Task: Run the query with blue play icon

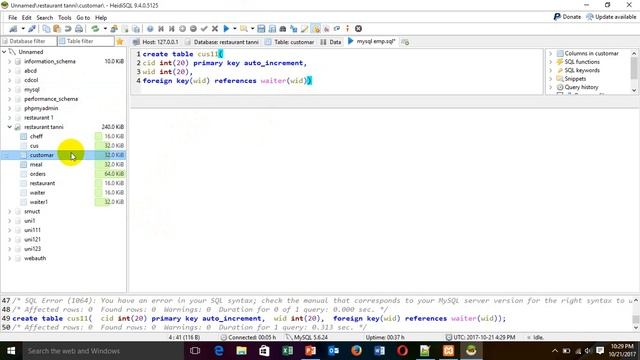Action: click(x=226, y=29)
